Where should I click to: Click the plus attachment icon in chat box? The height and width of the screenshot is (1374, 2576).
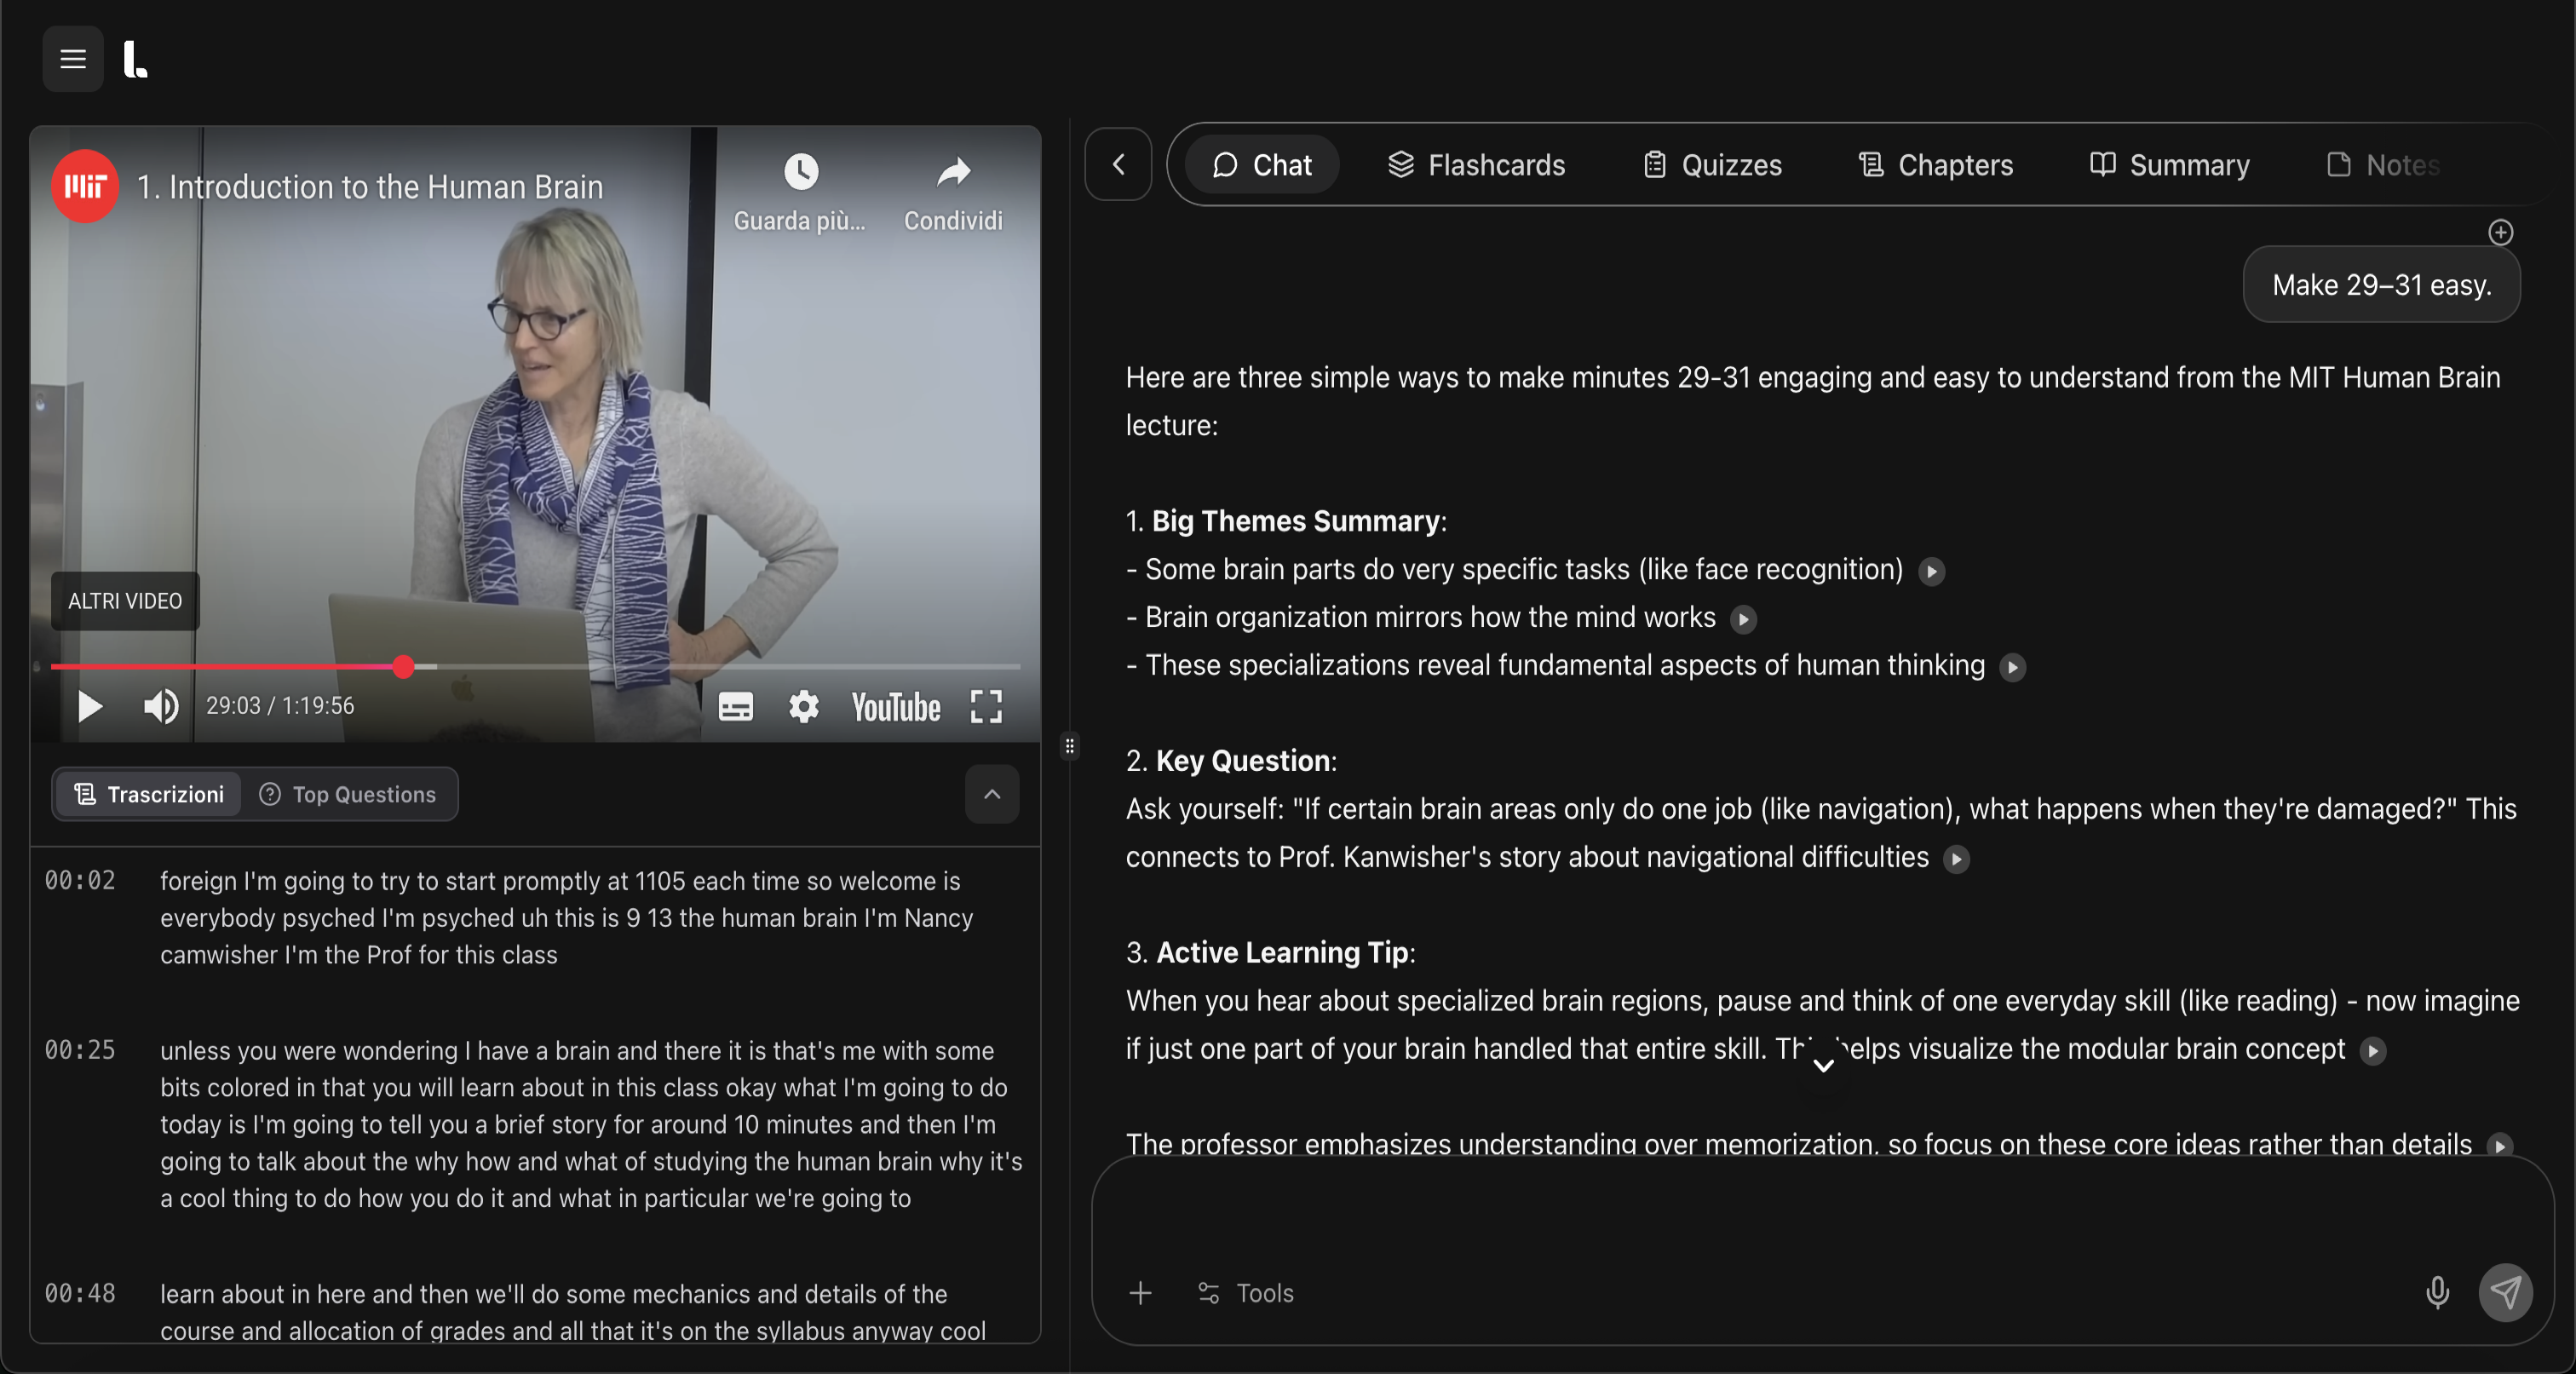pyautogui.click(x=1140, y=1293)
